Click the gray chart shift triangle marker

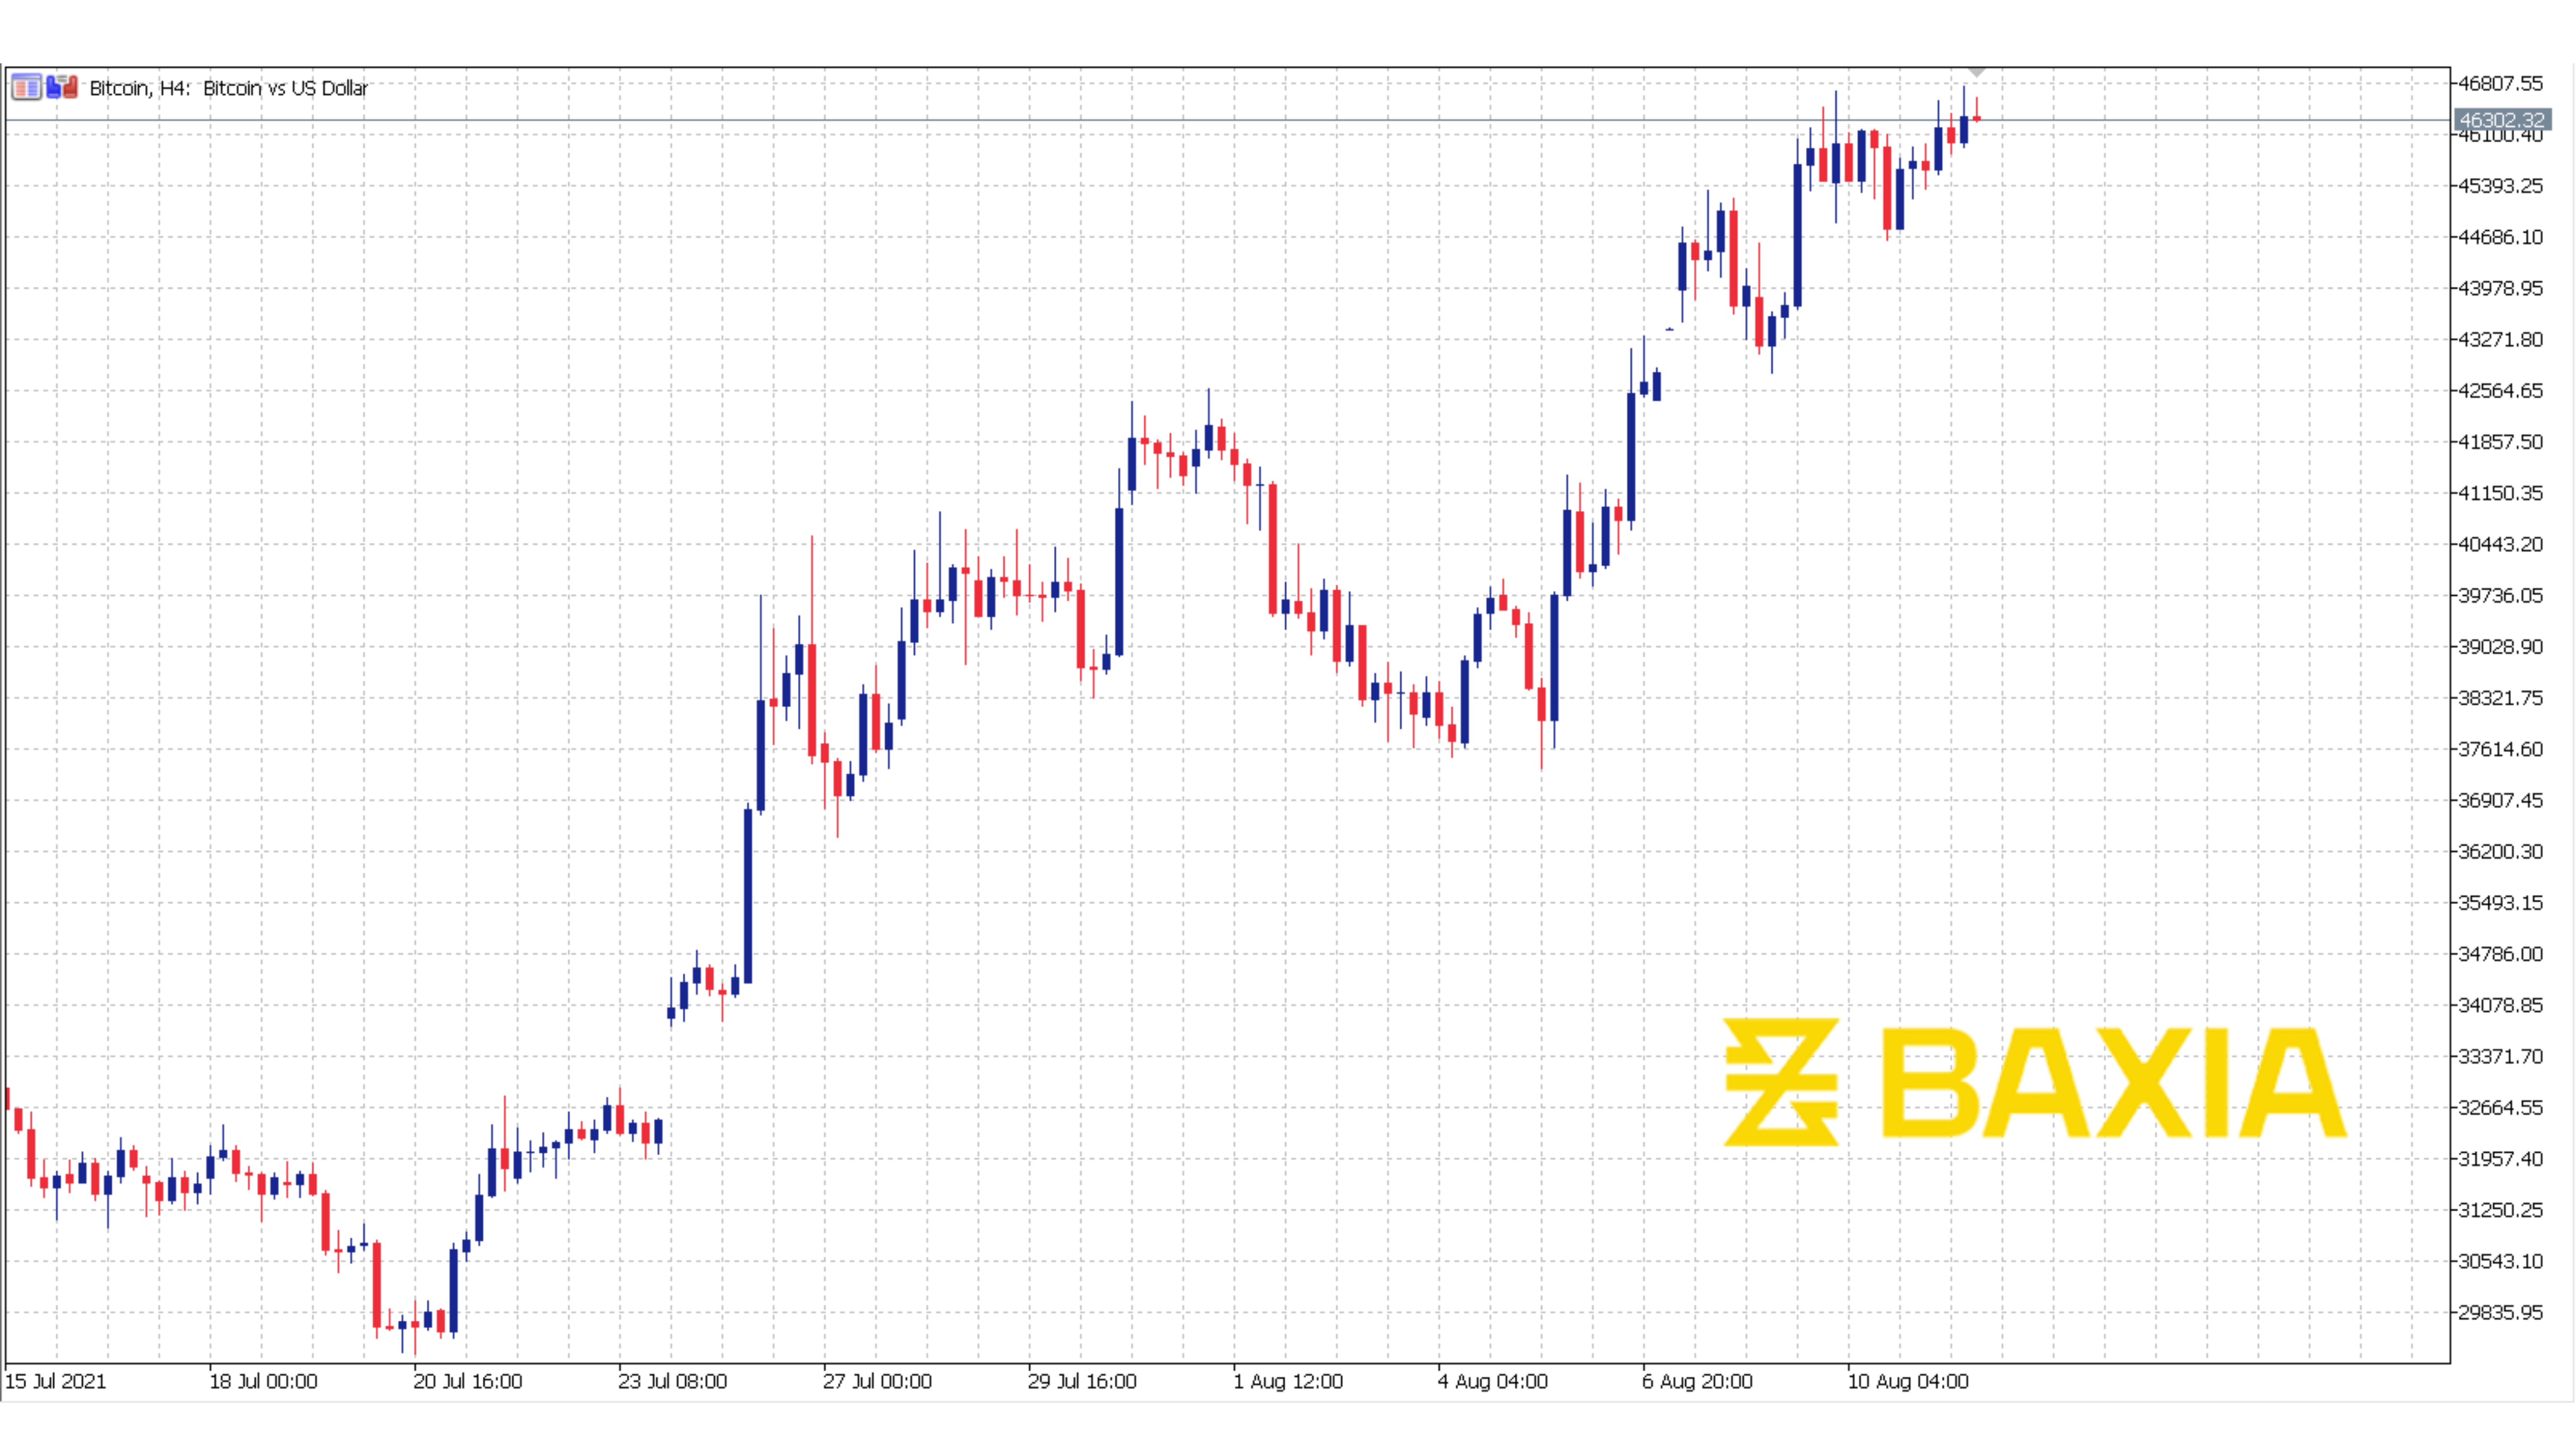pos(1976,72)
